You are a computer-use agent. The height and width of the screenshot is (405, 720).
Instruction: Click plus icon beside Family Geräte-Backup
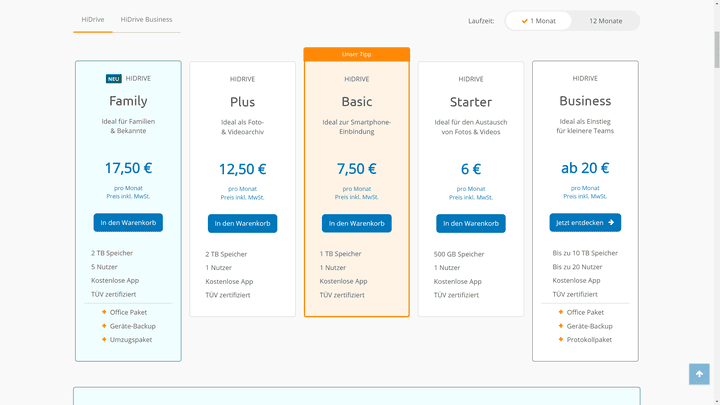(x=104, y=326)
